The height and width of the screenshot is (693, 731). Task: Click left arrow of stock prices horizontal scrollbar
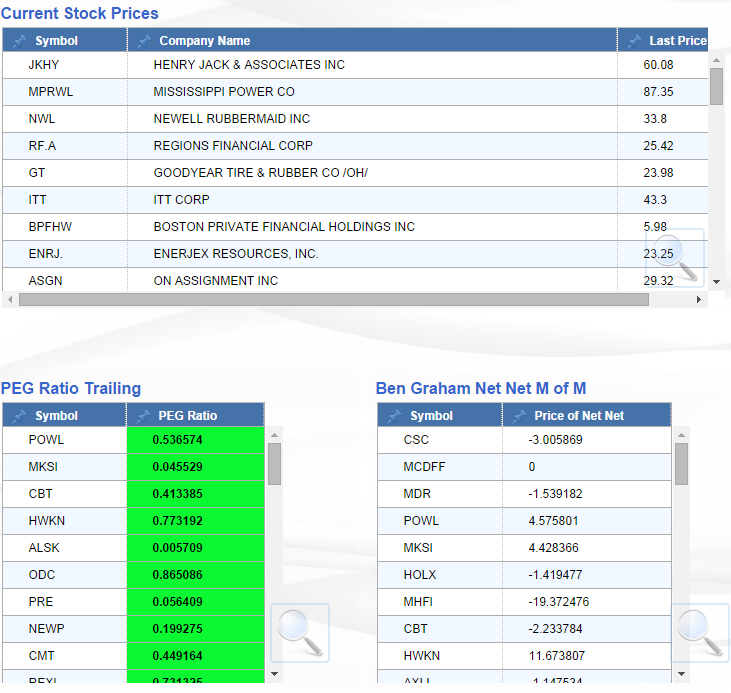[10, 299]
